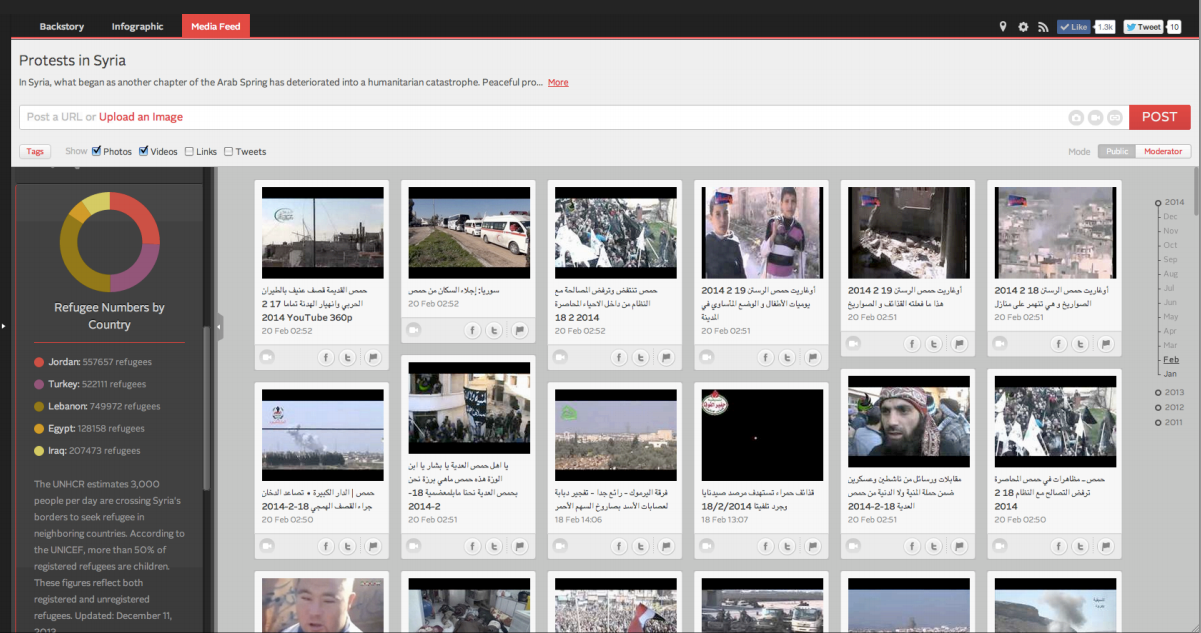Image resolution: width=1201 pixels, height=633 pixels.
Task: Click video type icon on bus convoy card
Action: [414, 330]
